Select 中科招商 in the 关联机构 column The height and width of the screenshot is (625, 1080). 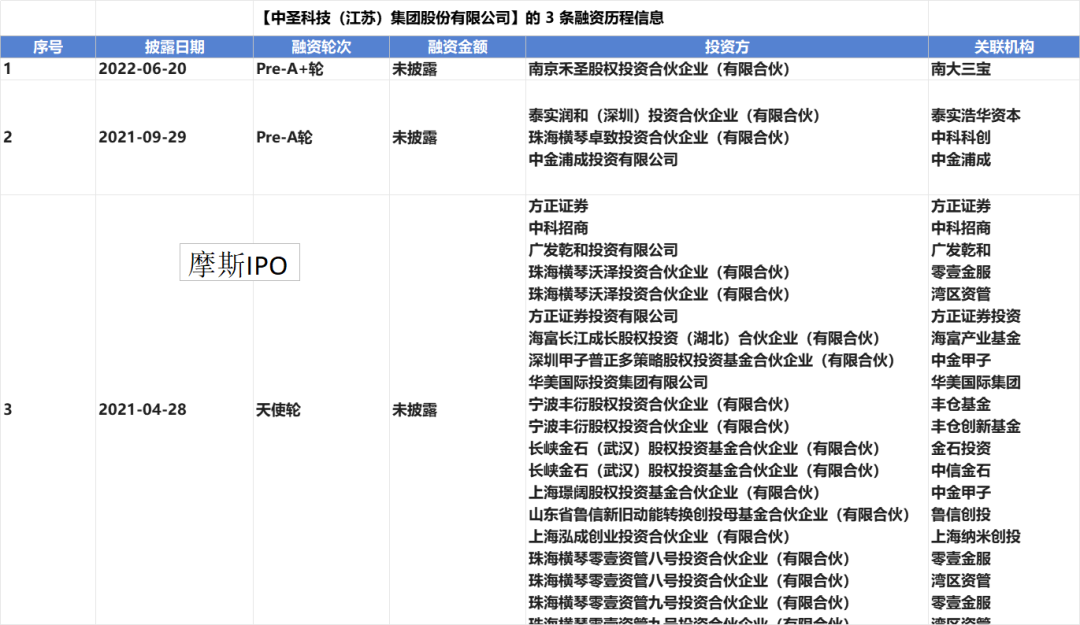[961, 228]
